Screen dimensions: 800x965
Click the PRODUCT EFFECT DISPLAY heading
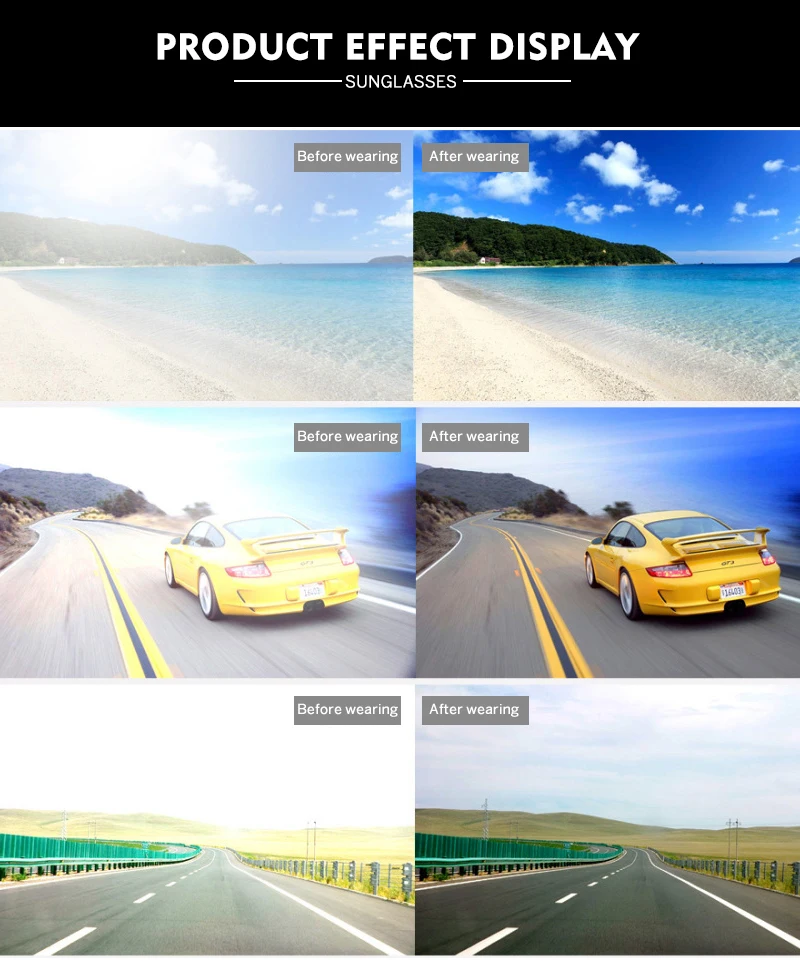tap(398, 47)
